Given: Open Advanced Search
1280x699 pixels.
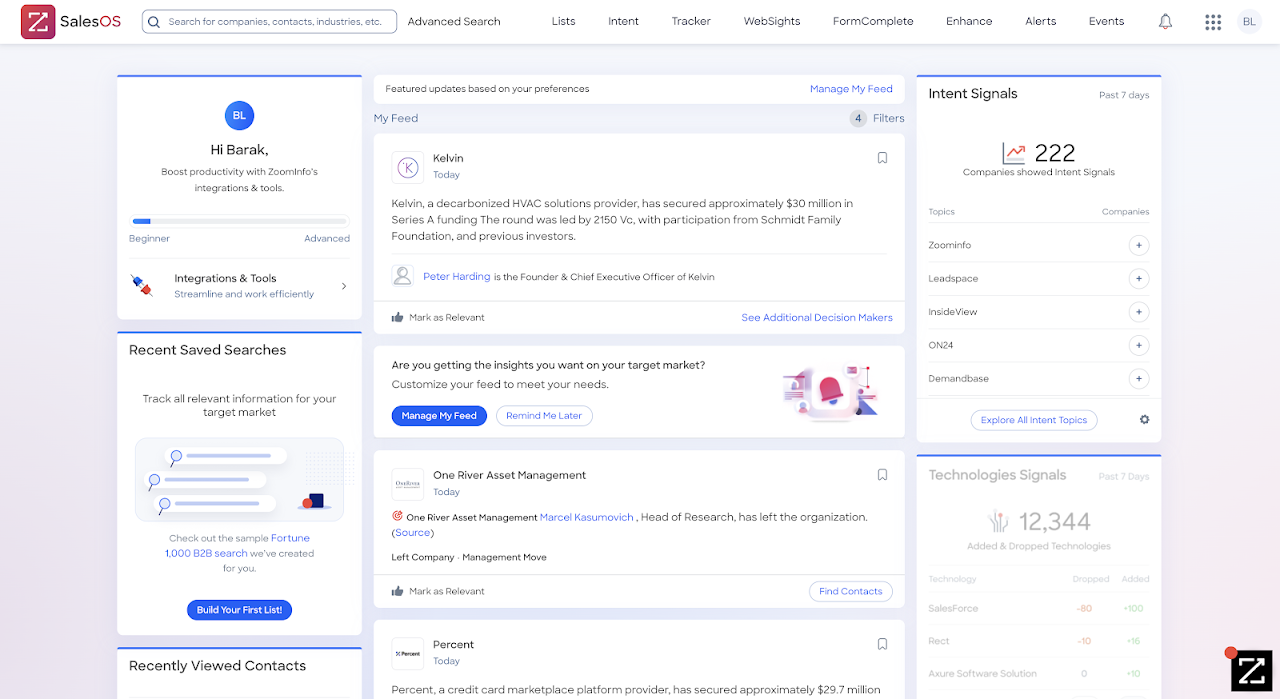Looking at the screenshot, I should pyautogui.click(x=454, y=21).
